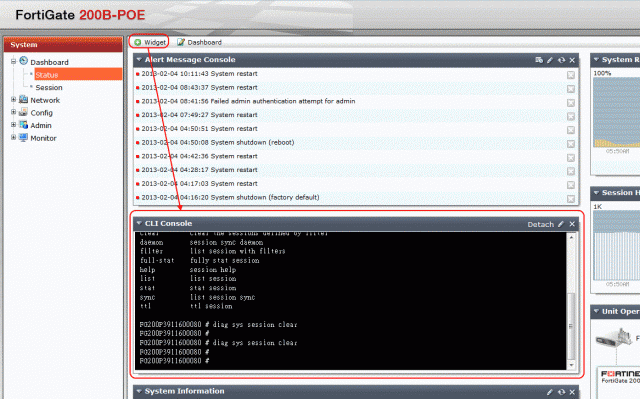Click the Dashboard clock icon in tree
640x399 pixels.
24,61
